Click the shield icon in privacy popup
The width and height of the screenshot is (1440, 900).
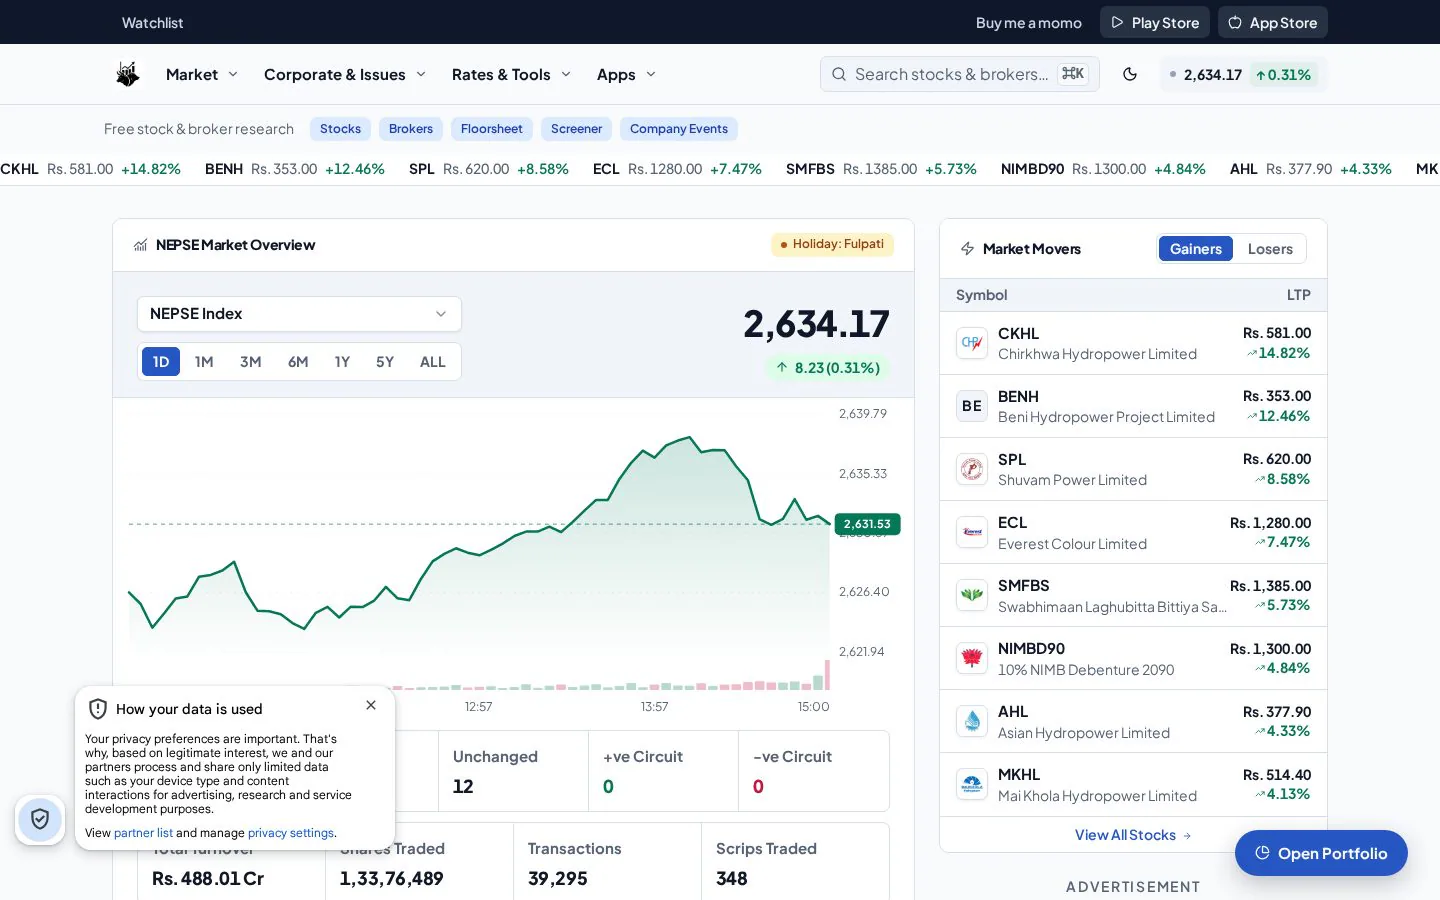(98, 709)
